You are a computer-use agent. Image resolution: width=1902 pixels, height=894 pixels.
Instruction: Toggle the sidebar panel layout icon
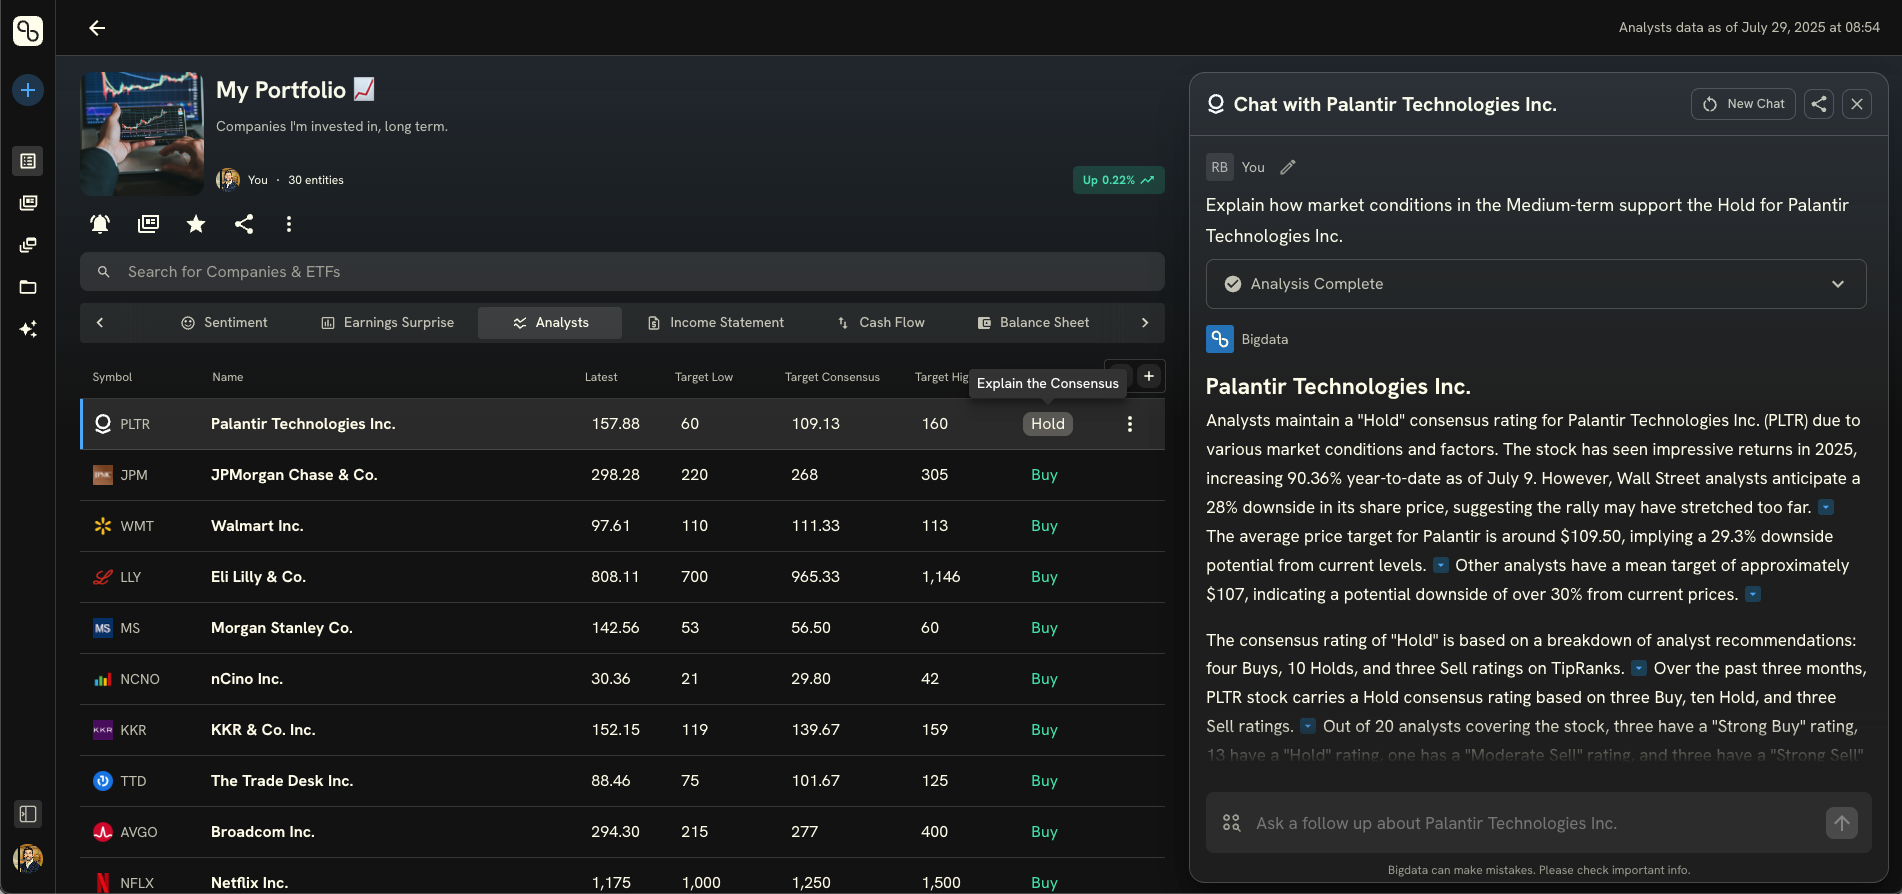pyautogui.click(x=28, y=814)
